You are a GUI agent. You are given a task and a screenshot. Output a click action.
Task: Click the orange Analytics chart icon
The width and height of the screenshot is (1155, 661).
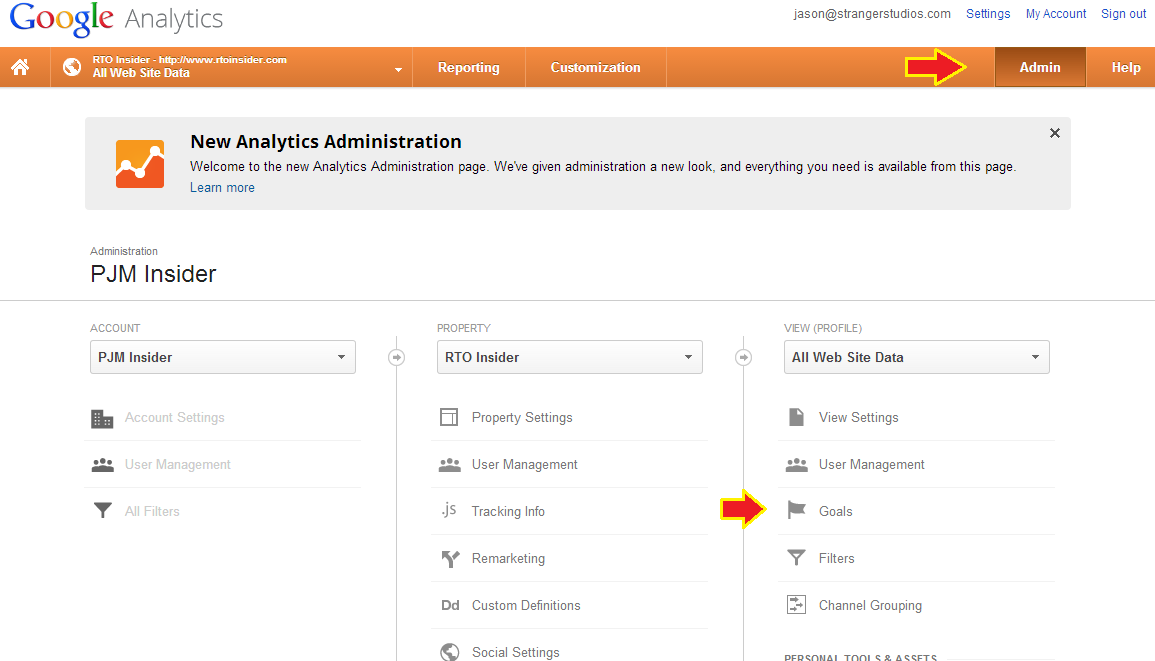[140, 164]
